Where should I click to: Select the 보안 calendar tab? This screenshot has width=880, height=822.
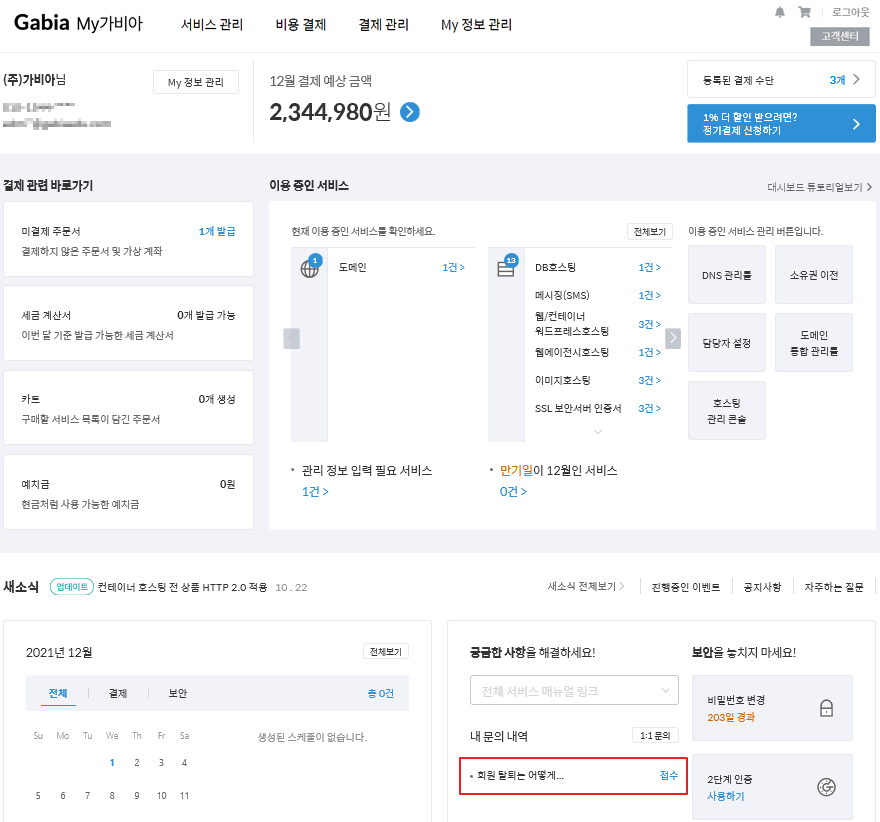178,694
